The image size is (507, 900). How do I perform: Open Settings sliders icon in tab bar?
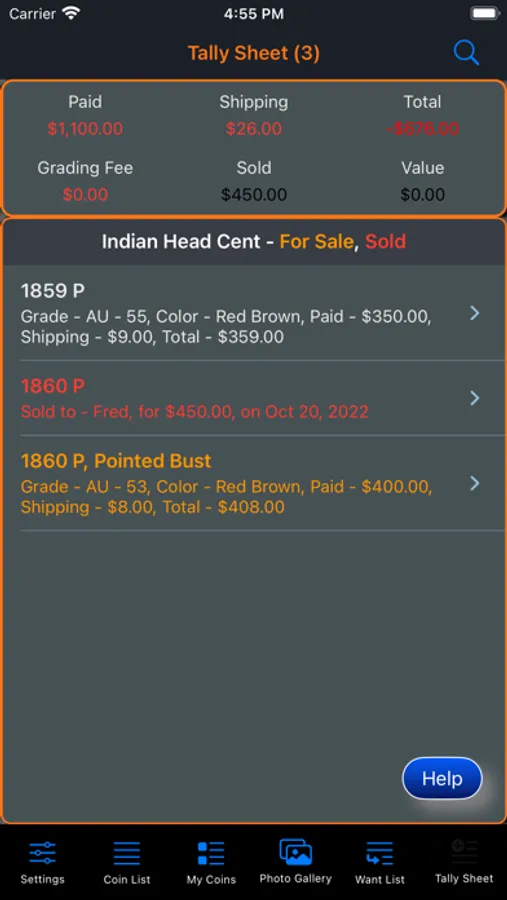coord(42,853)
